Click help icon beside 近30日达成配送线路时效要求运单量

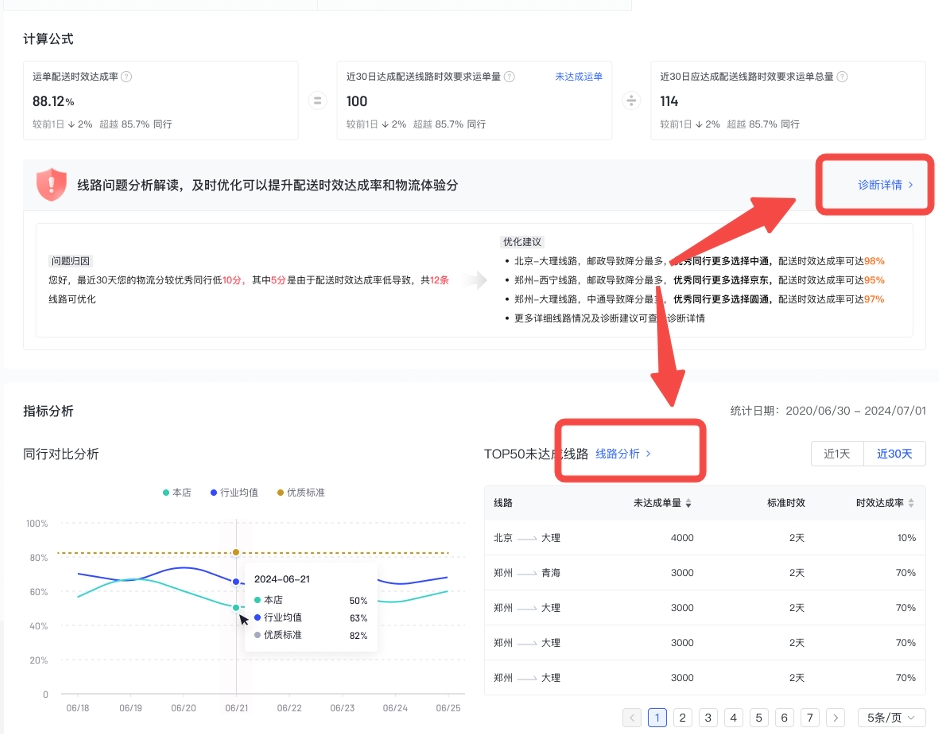[509, 77]
